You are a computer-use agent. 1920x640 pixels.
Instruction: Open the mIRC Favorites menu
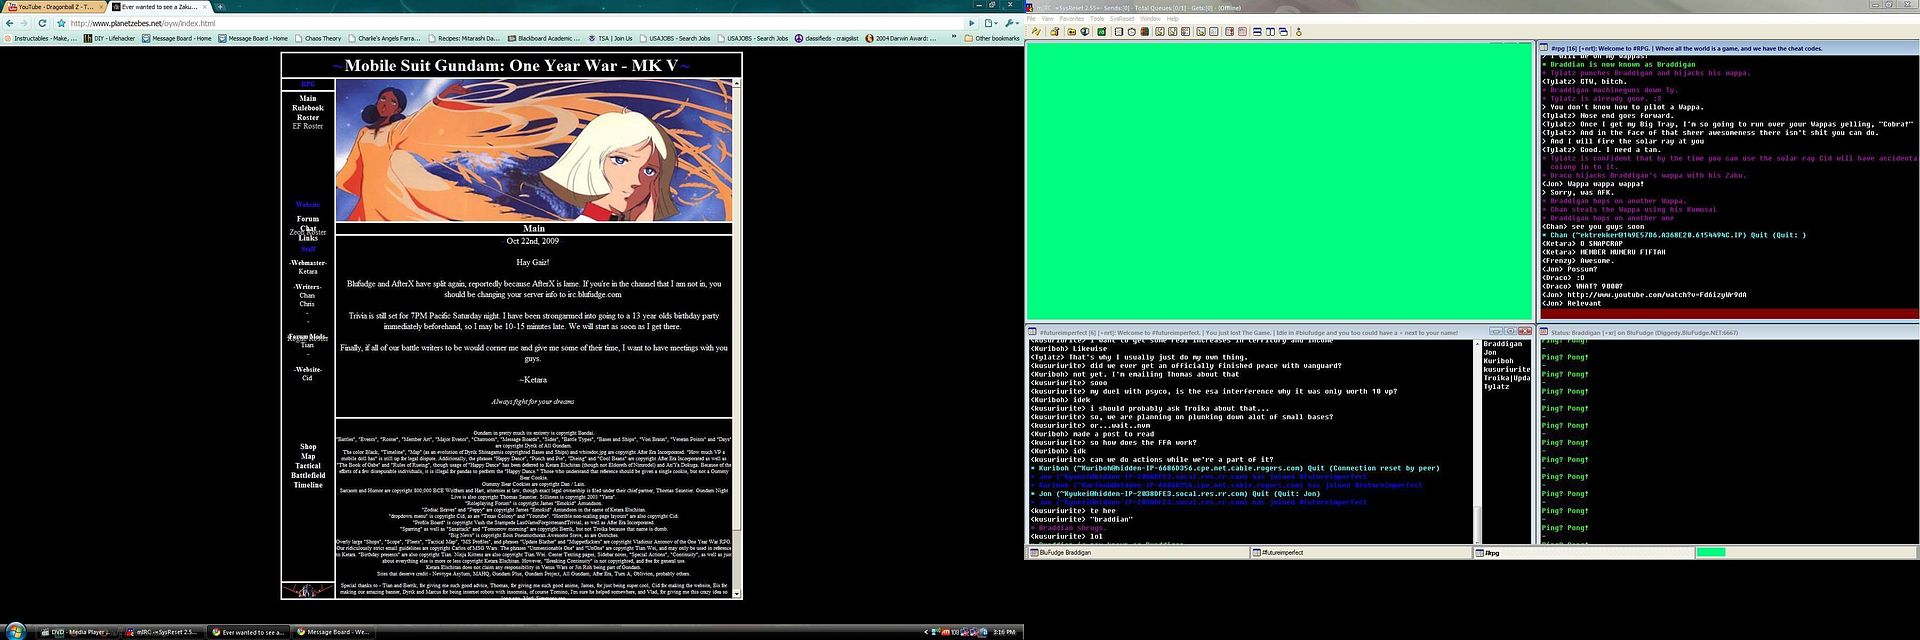point(1072,19)
